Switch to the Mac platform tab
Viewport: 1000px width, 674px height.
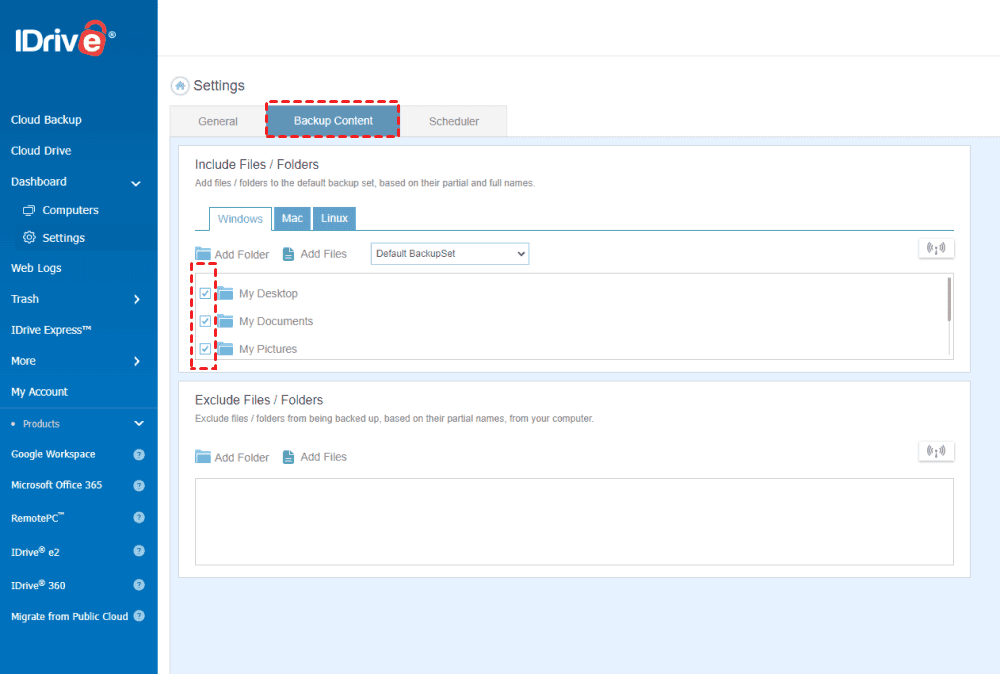292,218
